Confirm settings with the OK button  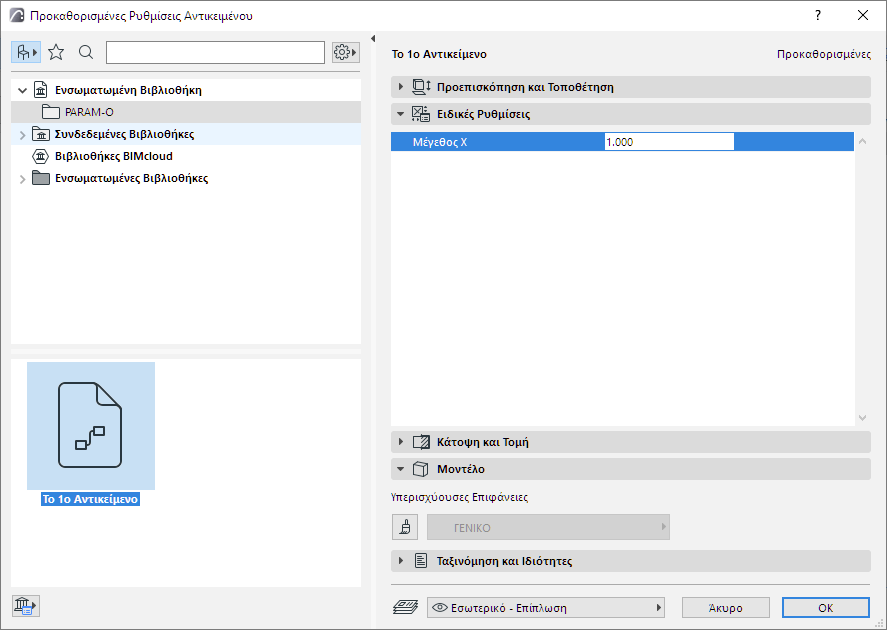(826, 607)
